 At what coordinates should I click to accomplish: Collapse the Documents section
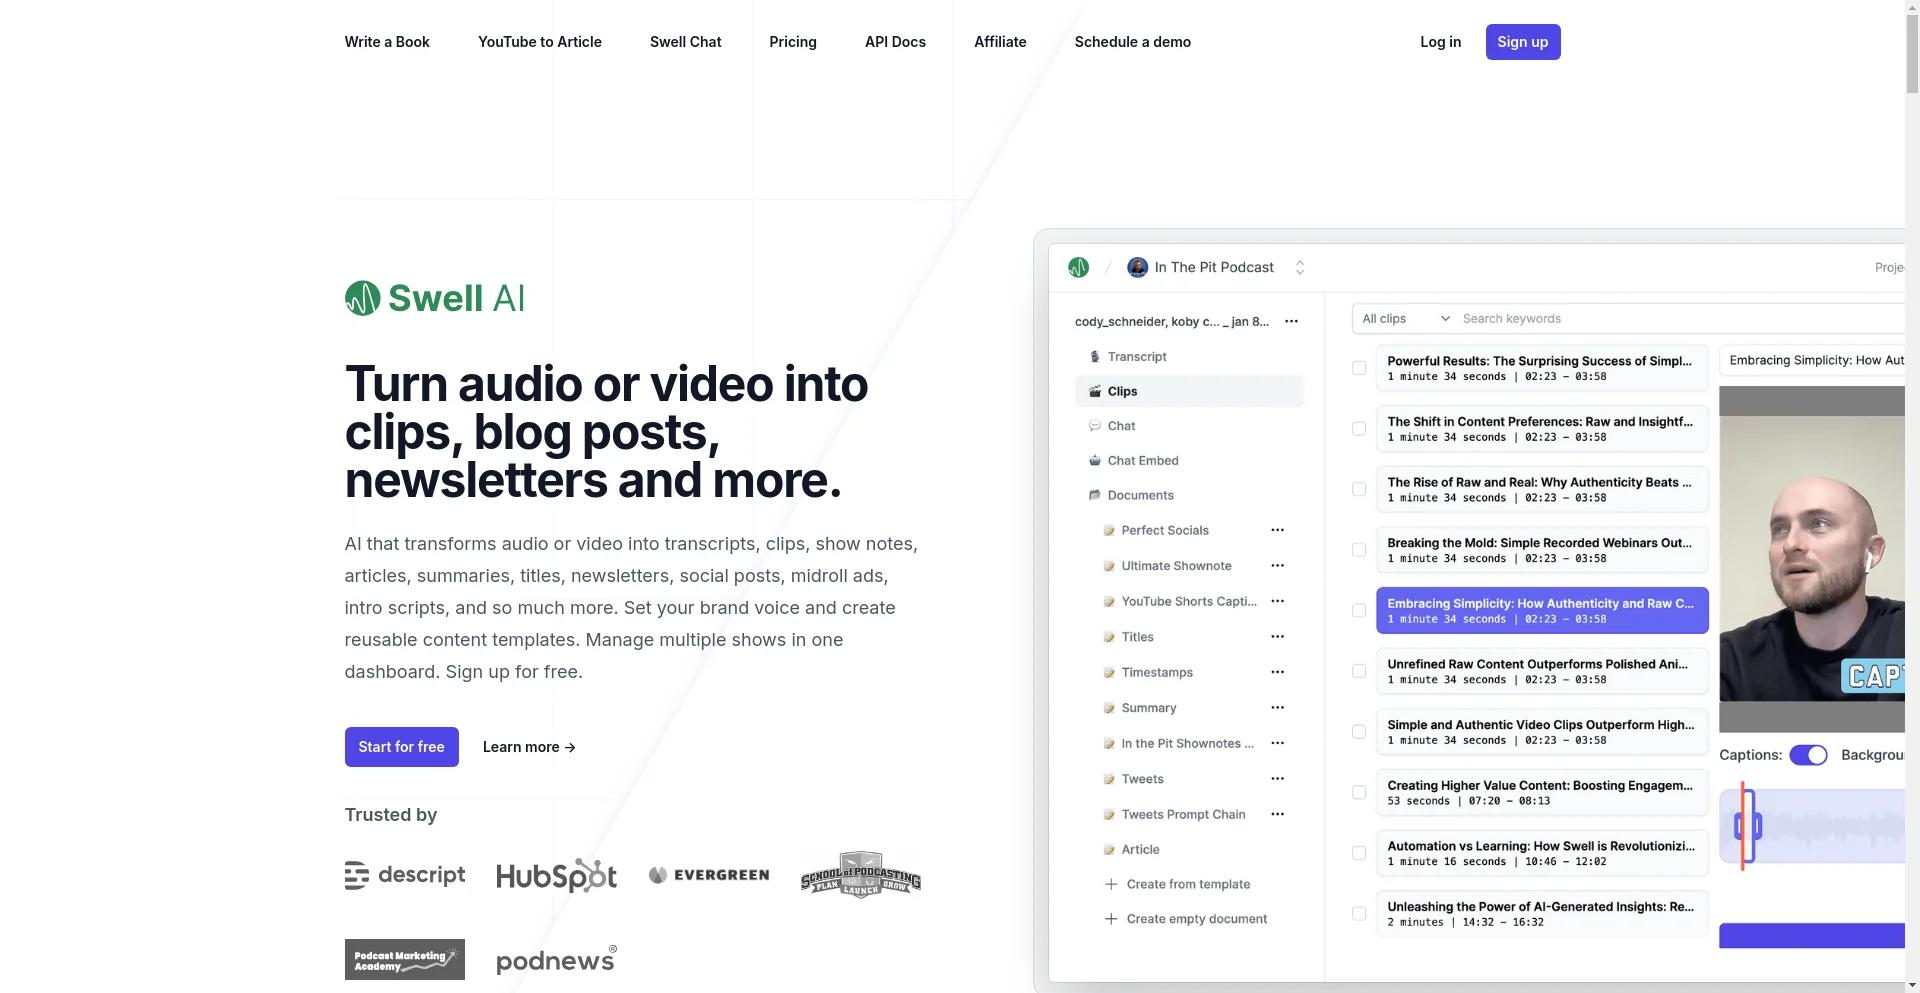(x=1140, y=495)
